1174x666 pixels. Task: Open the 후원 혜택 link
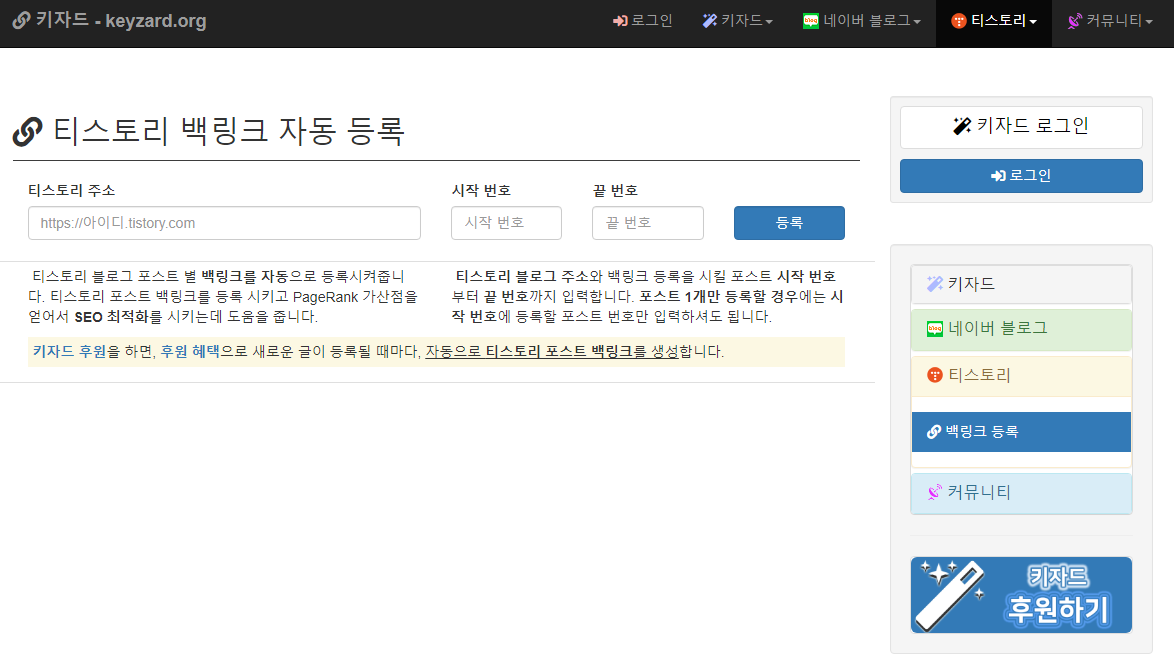(x=190, y=352)
